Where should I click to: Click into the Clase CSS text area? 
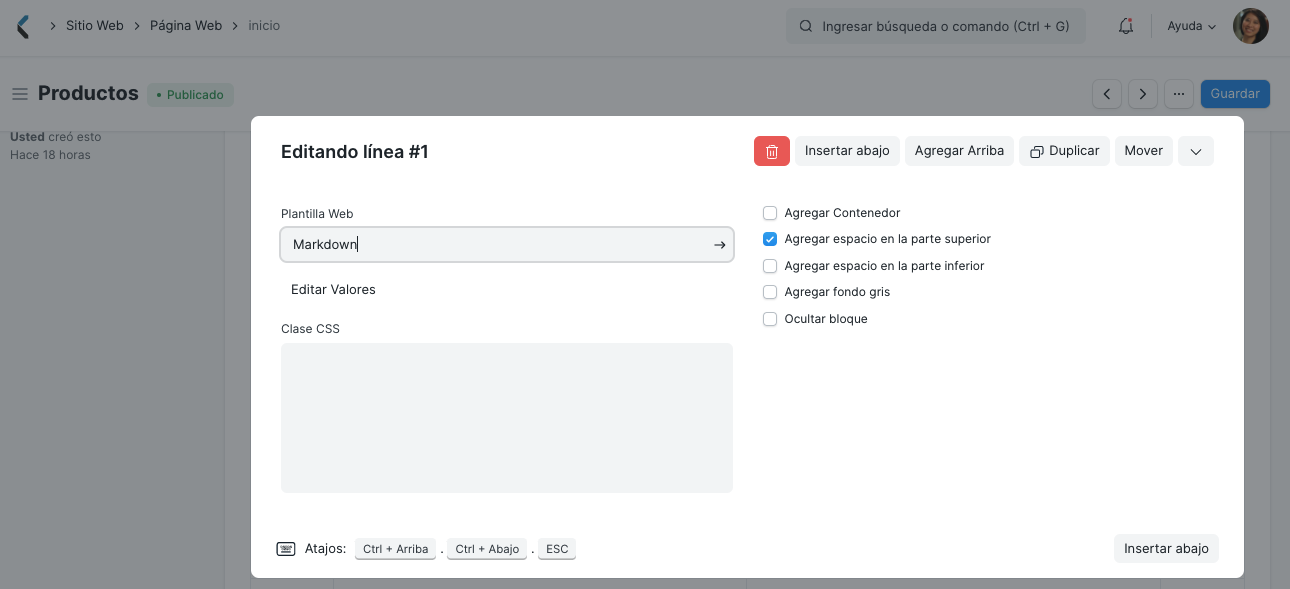point(507,418)
